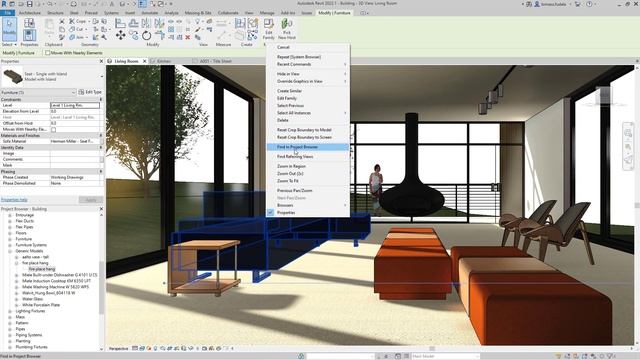Click the Edit Type button
640x360 pixels.
[x=90, y=92]
